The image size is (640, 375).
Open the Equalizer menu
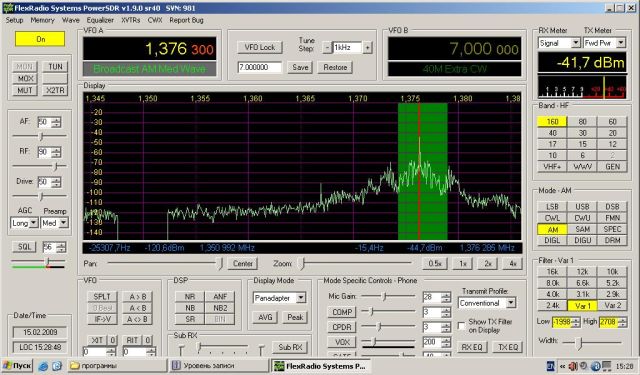point(100,20)
